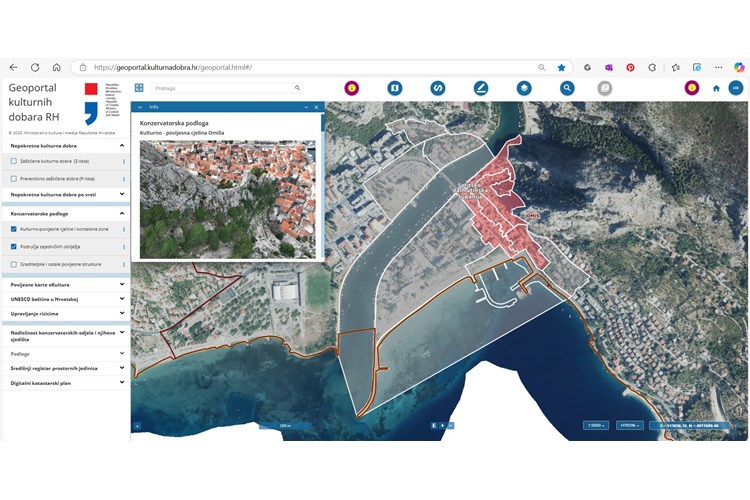The height and width of the screenshot is (500, 750).
Task: Open the grid widget icon beside search
Action: point(139,88)
